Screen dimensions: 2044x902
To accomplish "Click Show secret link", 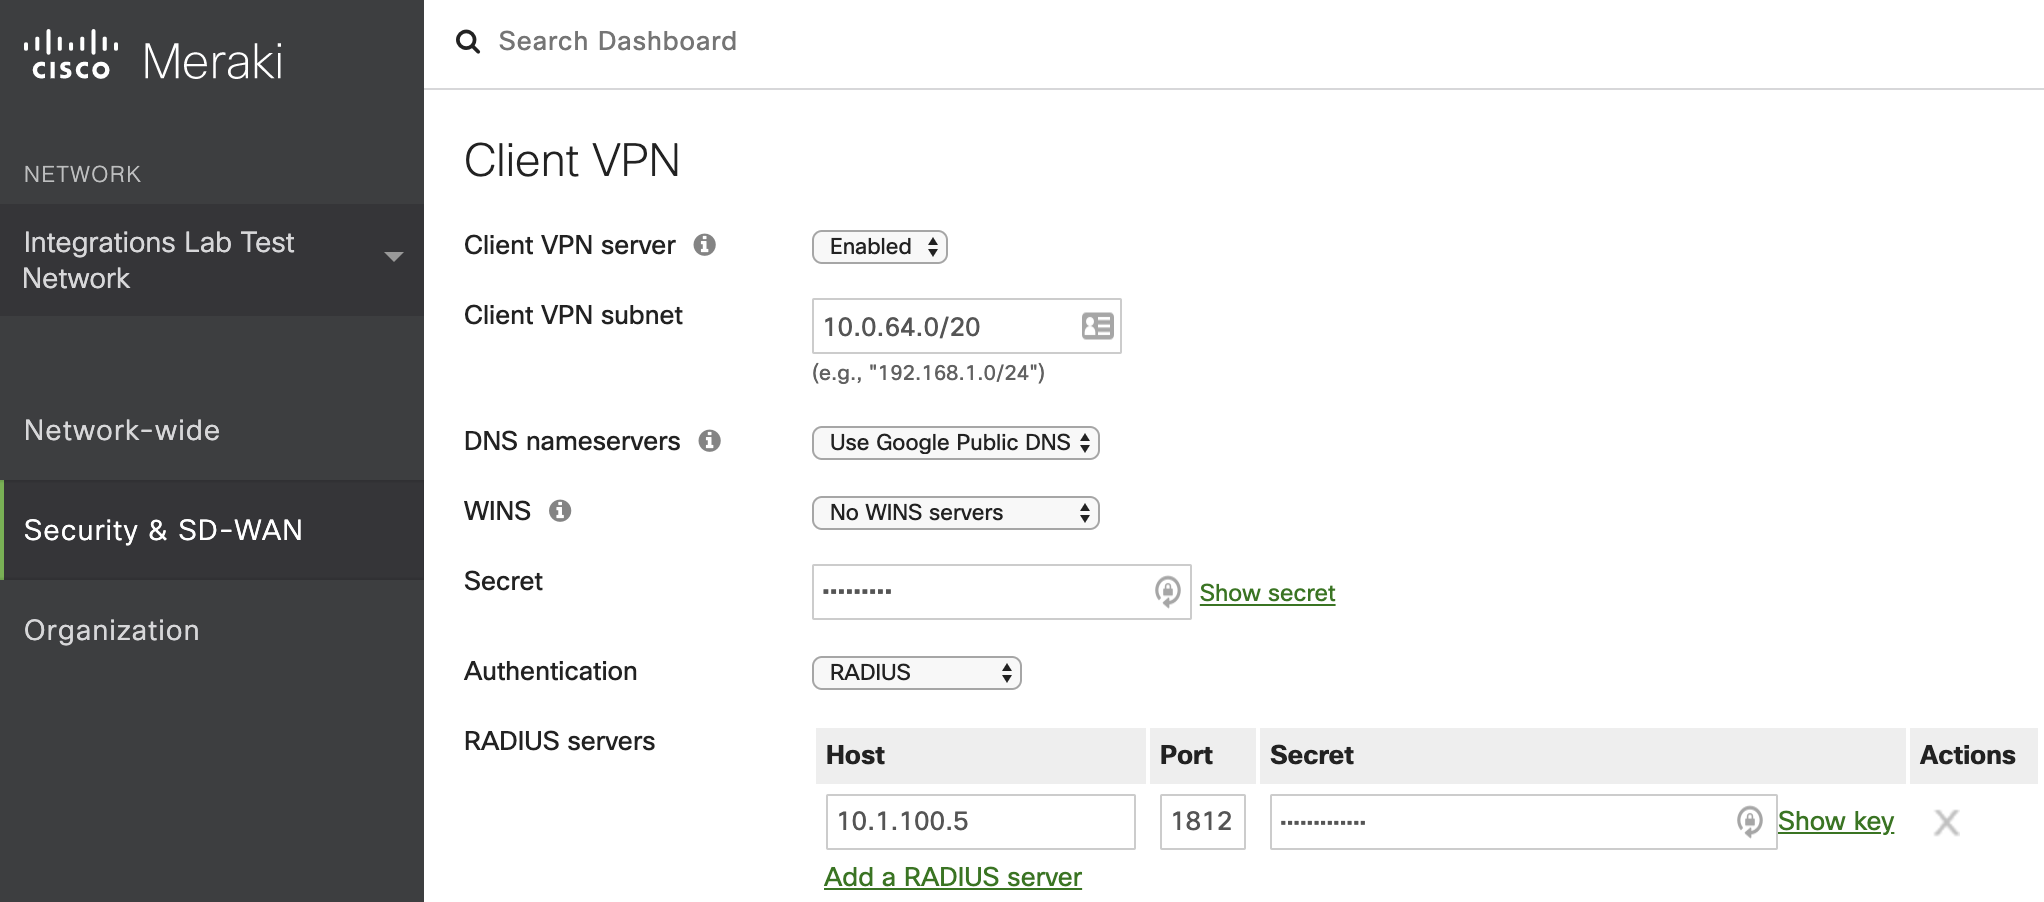I will point(1266,592).
